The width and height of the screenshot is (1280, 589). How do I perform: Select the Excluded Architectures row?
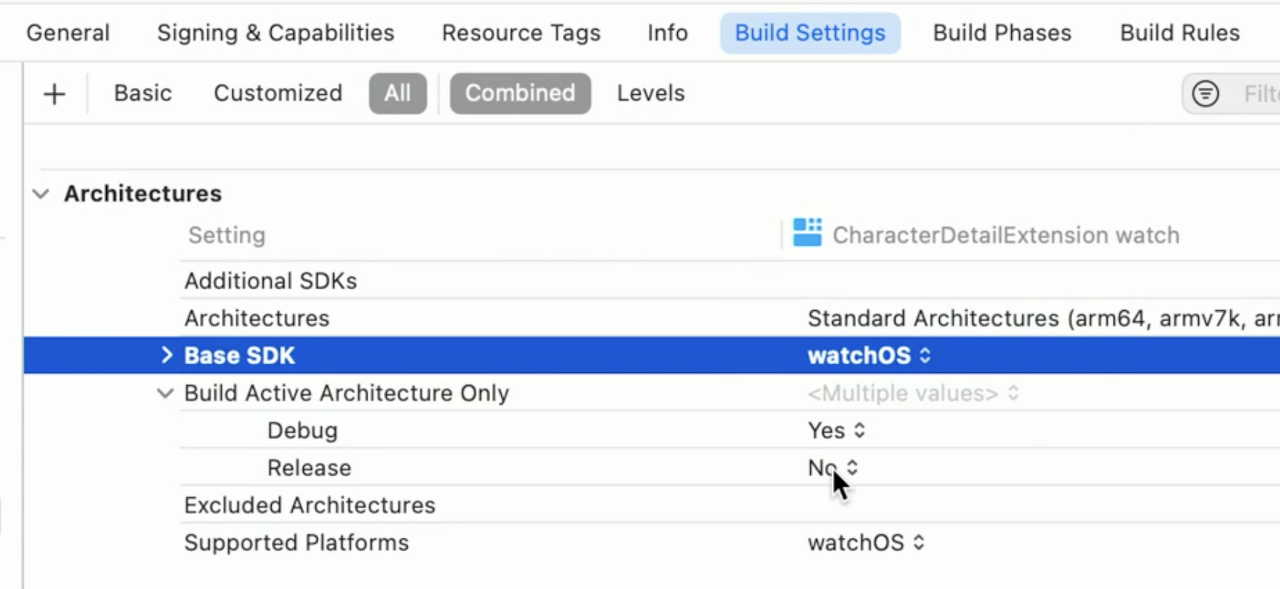(x=309, y=506)
